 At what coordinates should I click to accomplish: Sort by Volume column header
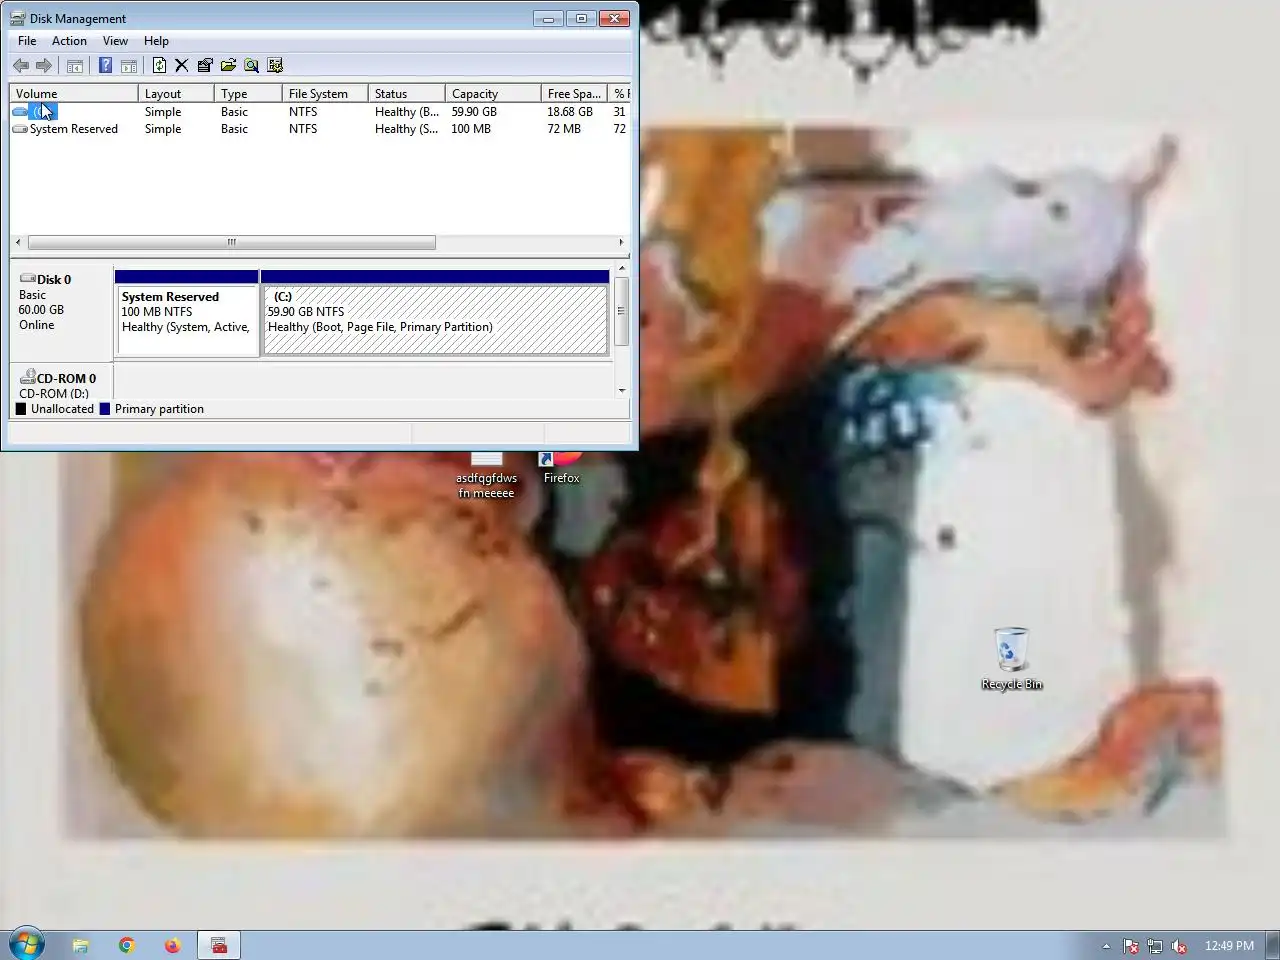74,93
